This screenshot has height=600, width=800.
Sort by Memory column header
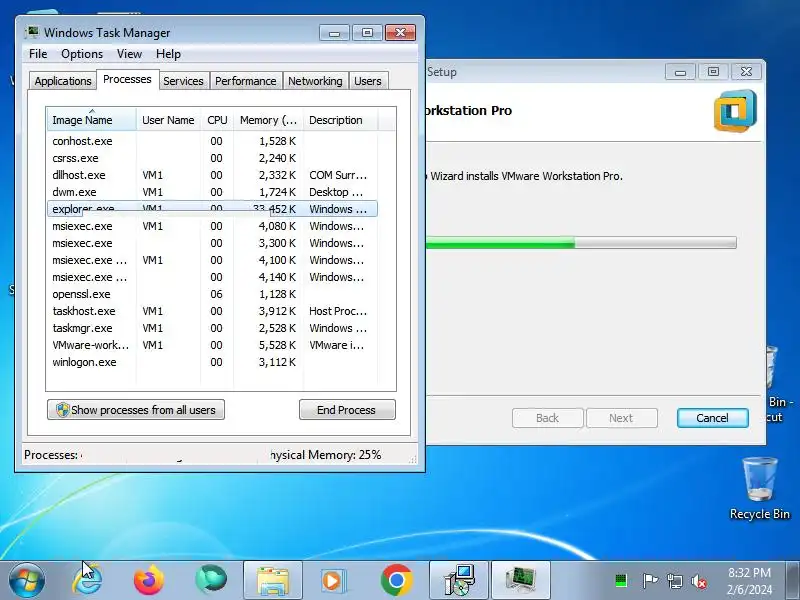268,120
